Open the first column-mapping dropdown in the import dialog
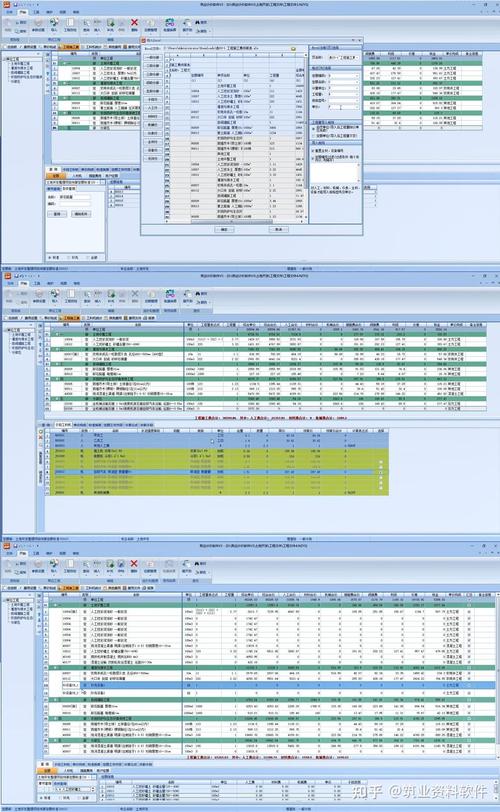The image size is (500, 812). pyautogui.click(x=343, y=76)
